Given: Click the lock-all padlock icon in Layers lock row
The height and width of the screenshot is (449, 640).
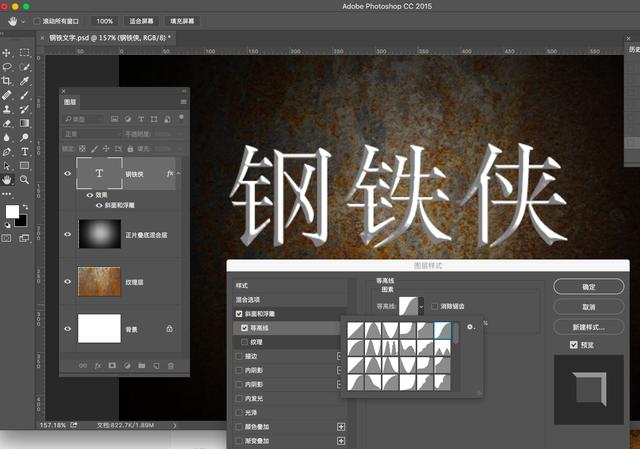Looking at the screenshot, I should click(x=130, y=149).
